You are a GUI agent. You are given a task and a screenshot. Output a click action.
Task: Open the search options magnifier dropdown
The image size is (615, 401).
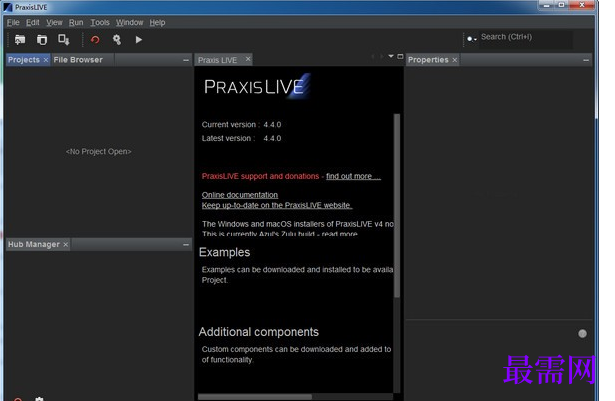[471, 39]
